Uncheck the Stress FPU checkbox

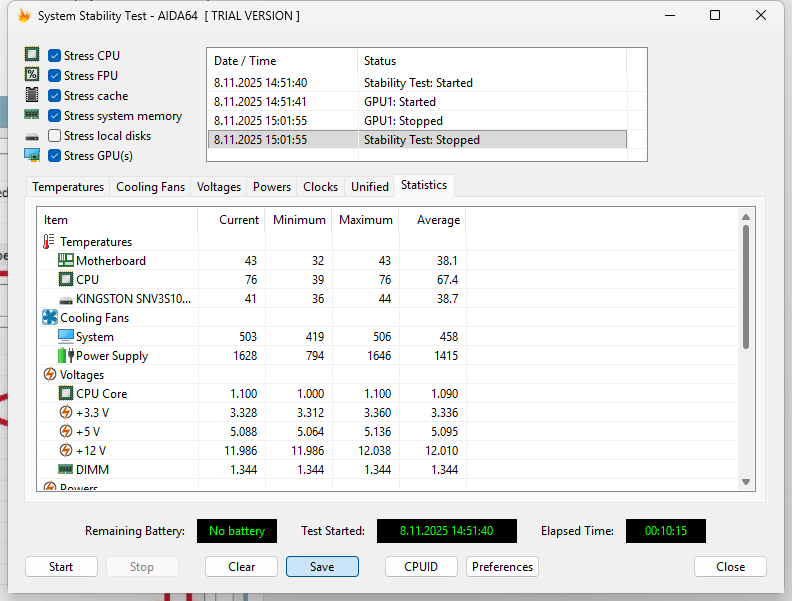55,76
